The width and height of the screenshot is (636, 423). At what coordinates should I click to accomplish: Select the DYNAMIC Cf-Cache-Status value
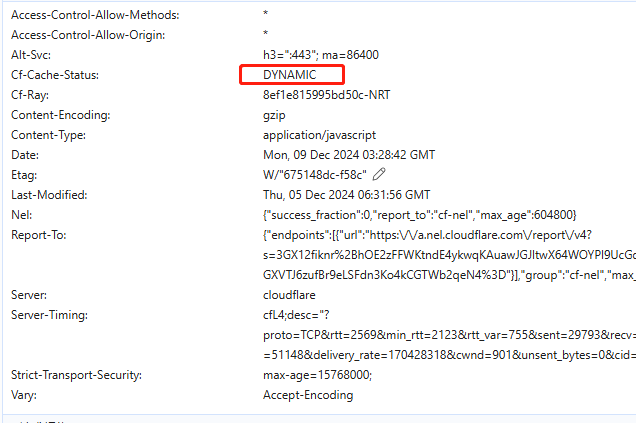point(290,75)
